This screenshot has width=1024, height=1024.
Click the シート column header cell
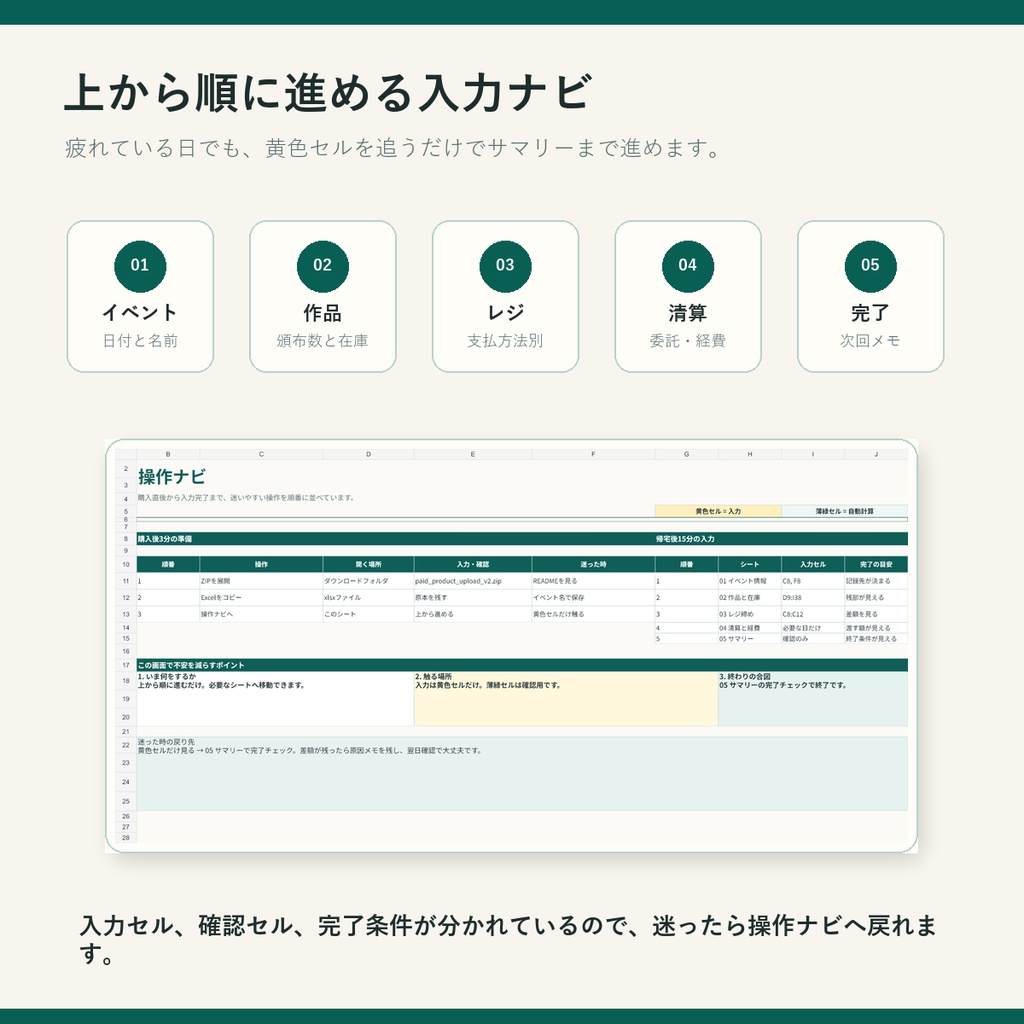tap(750, 564)
